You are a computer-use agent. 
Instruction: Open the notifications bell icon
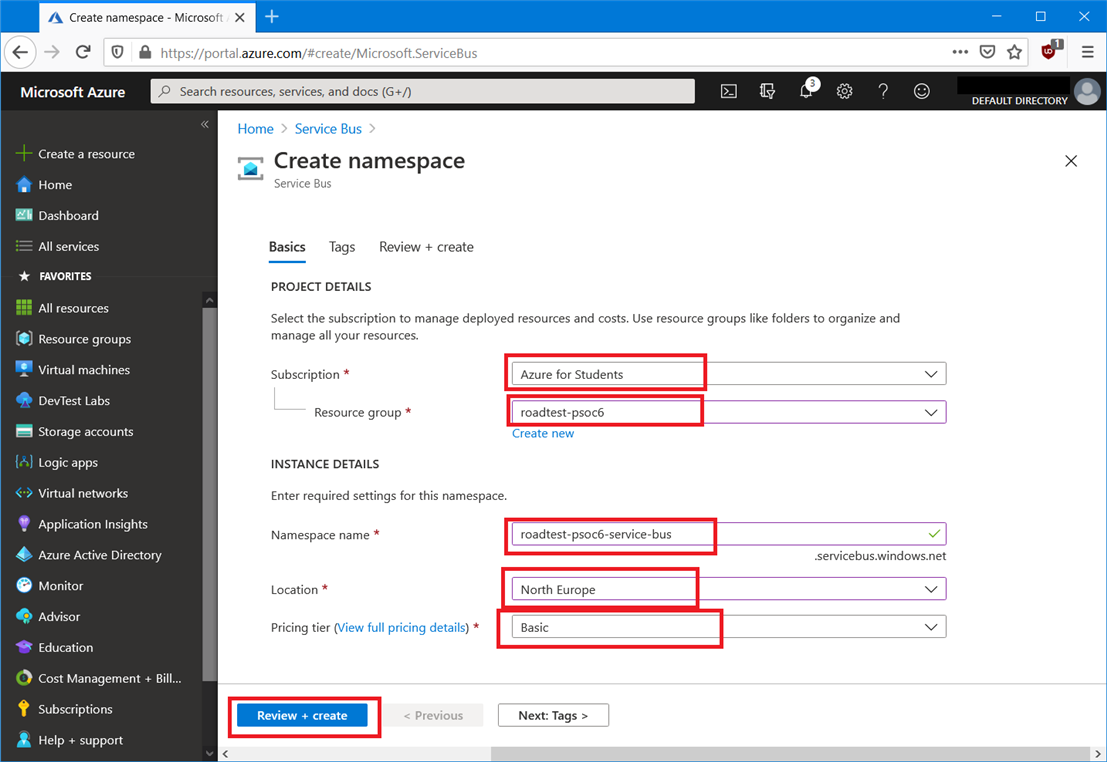[x=806, y=91]
